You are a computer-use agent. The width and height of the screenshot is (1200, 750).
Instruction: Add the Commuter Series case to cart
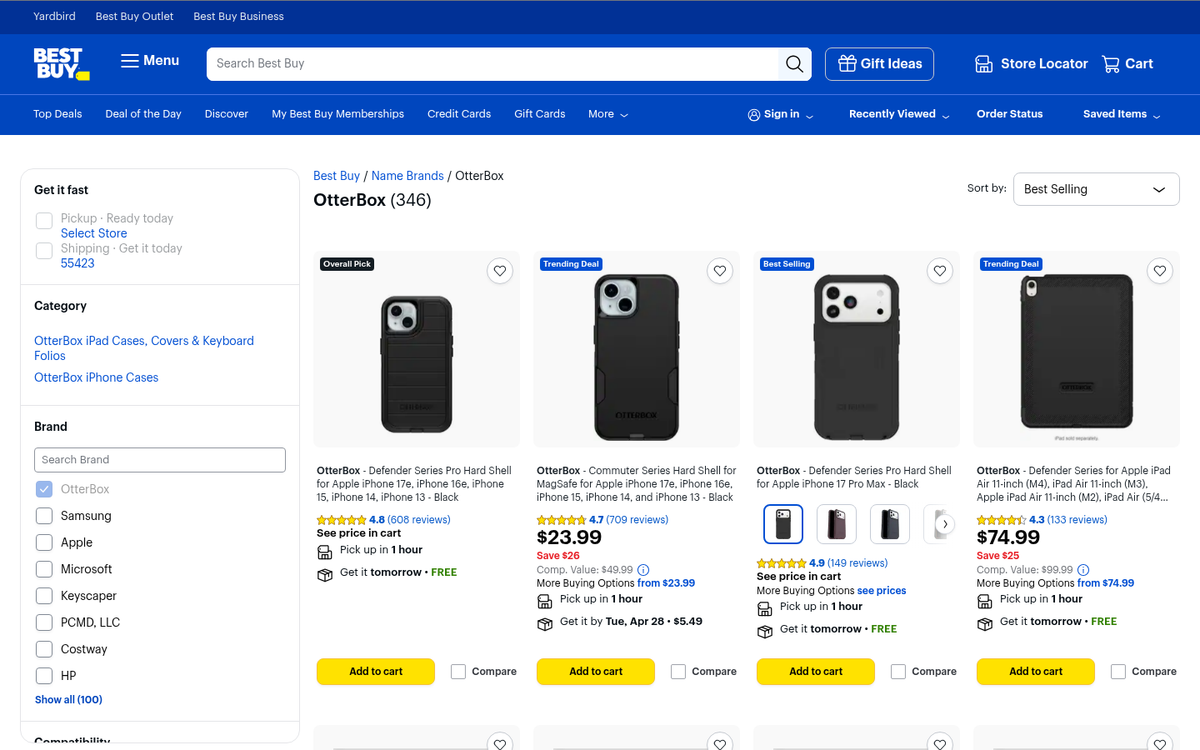(595, 671)
